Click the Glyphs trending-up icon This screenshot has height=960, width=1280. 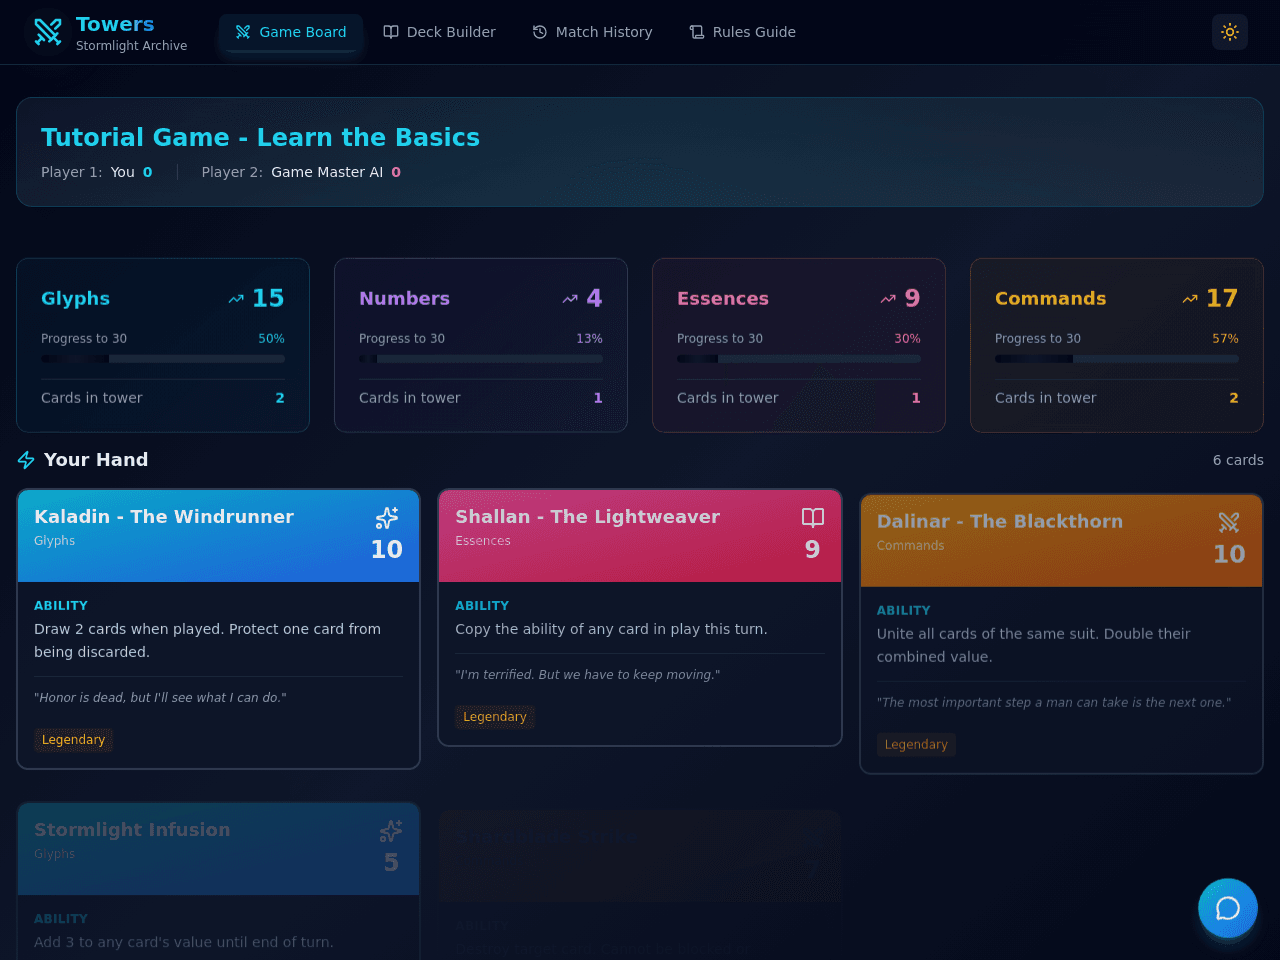(236, 298)
